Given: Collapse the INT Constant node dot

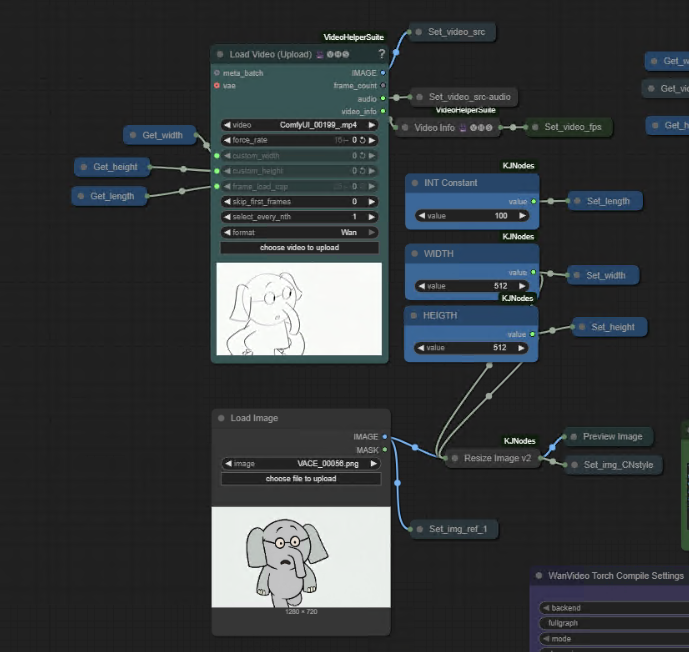Looking at the screenshot, I should 414,183.
